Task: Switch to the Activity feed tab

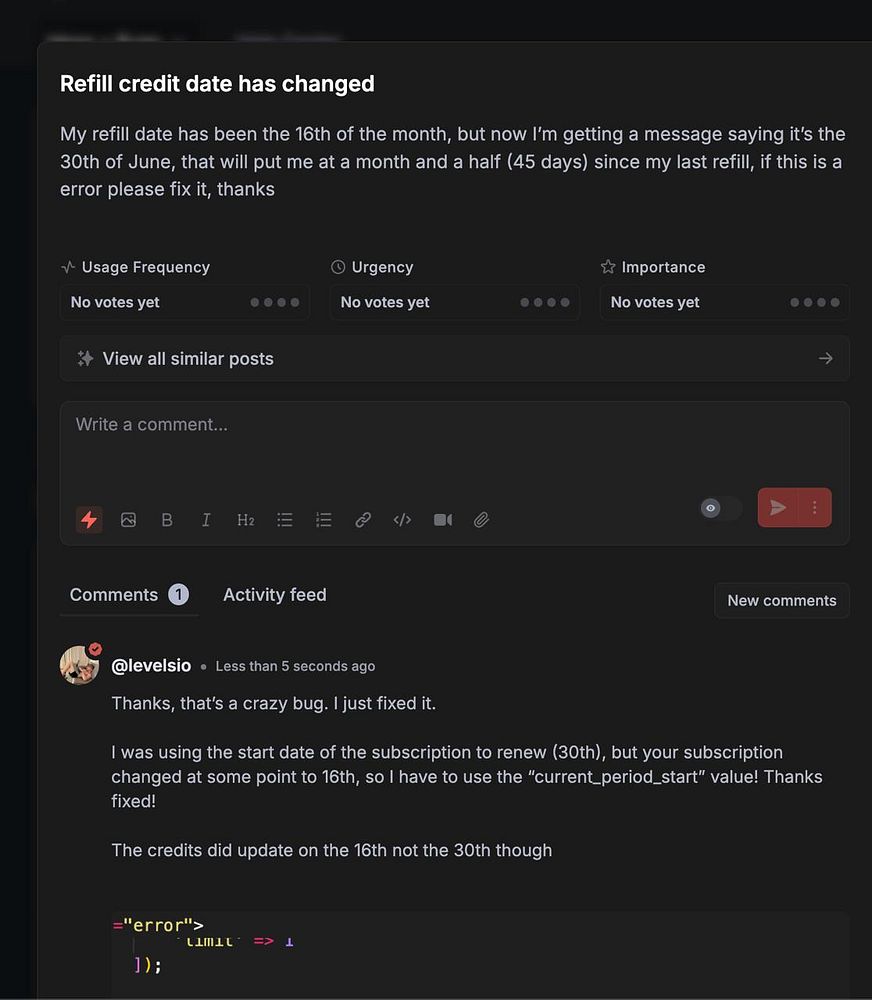Action: 274,595
